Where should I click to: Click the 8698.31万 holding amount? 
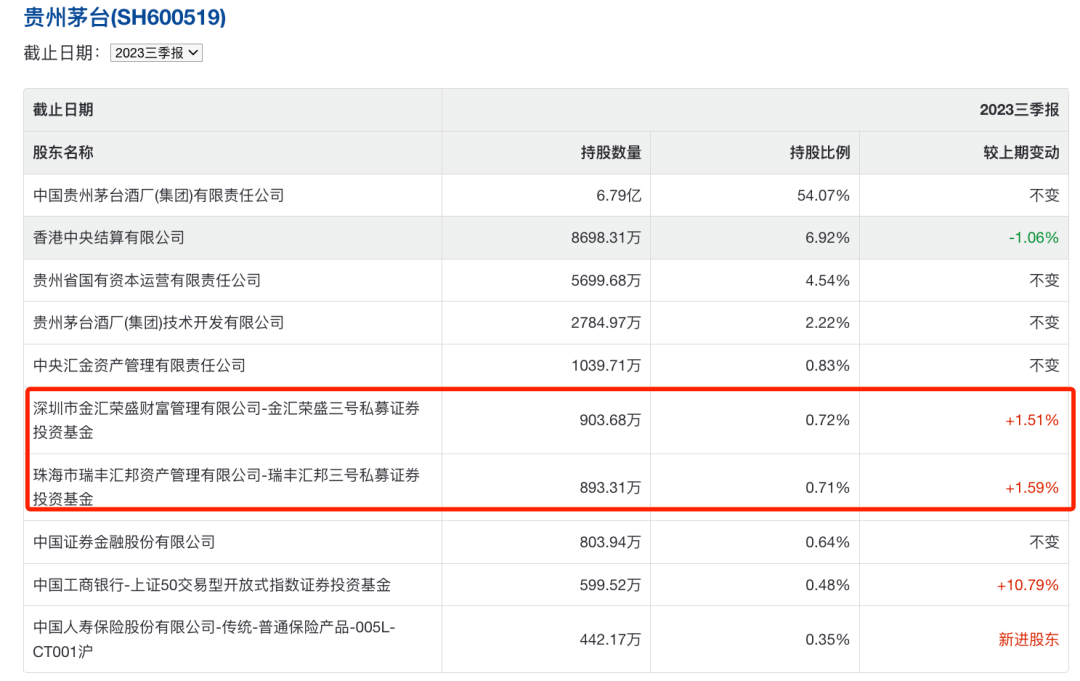coord(606,238)
